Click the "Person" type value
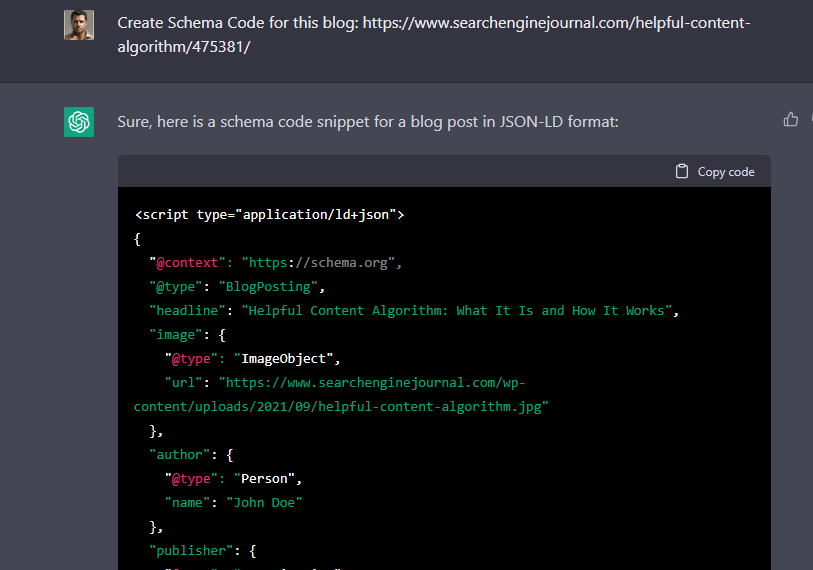The image size is (813, 570). tap(264, 479)
